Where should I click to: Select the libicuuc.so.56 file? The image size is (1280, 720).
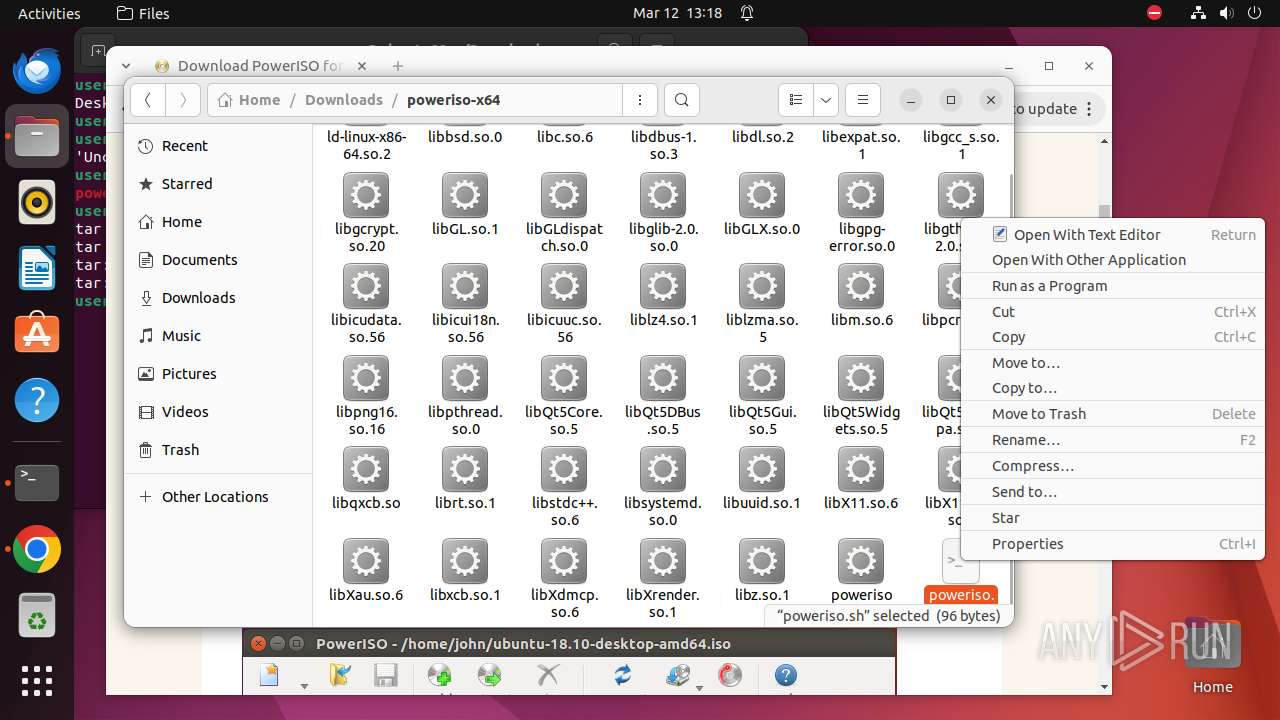point(564,304)
